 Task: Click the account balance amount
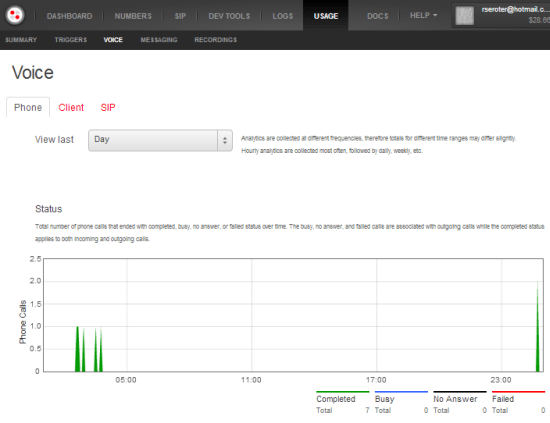[539, 20]
